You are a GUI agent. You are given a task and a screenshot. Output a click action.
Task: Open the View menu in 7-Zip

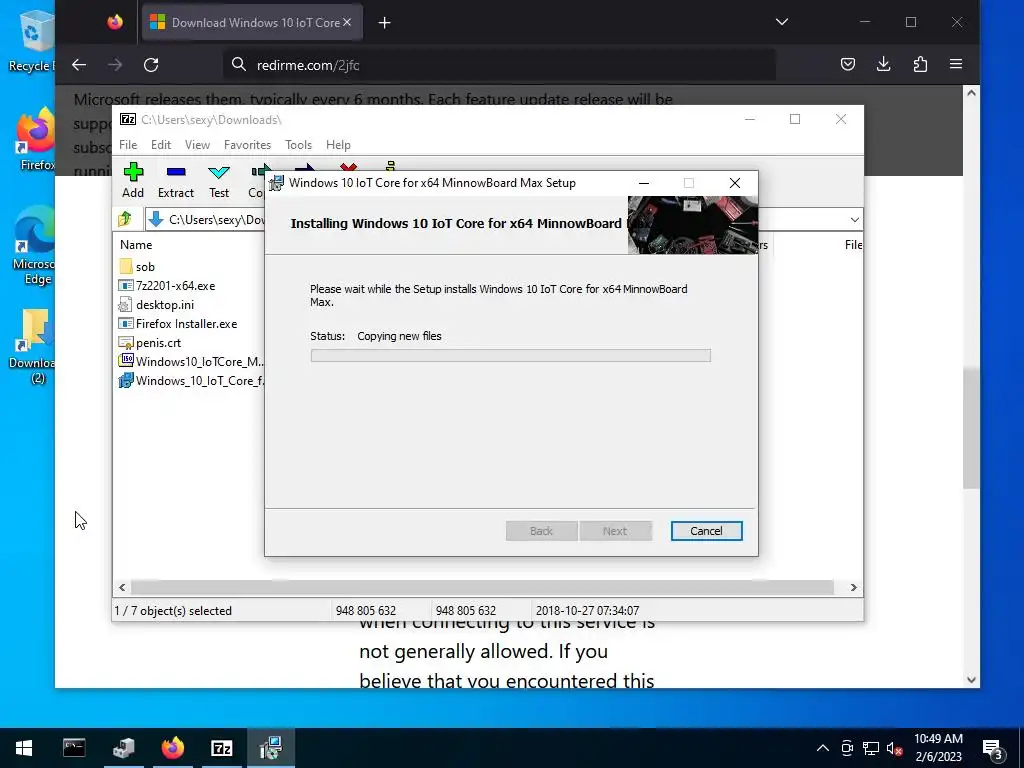(197, 144)
